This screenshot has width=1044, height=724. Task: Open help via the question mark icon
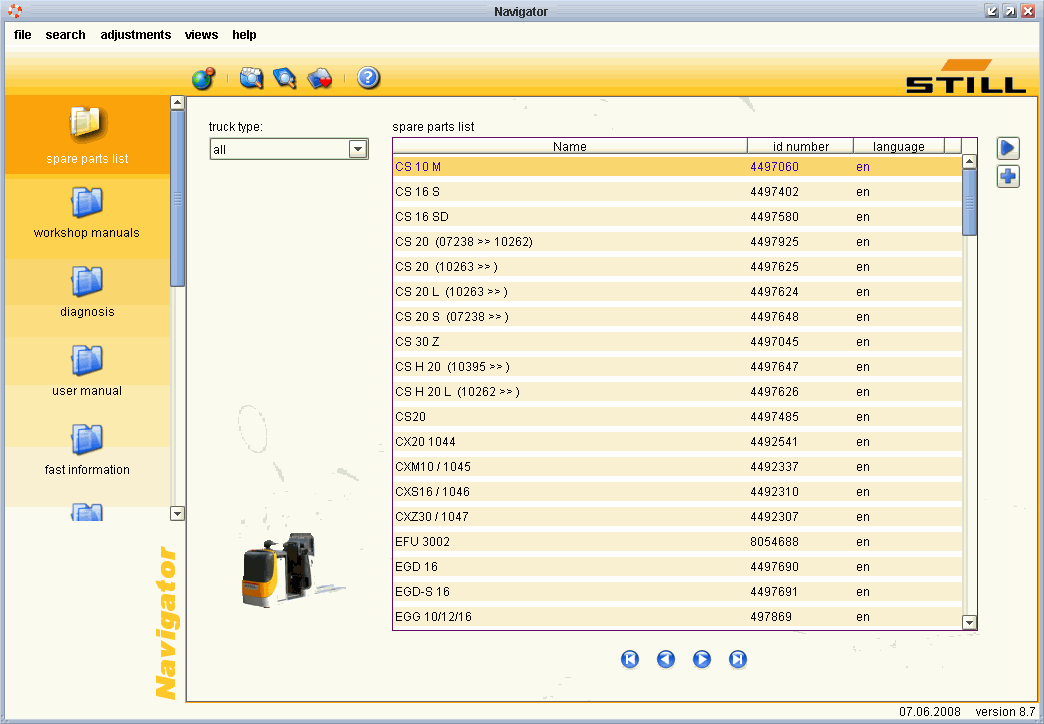[x=368, y=78]
